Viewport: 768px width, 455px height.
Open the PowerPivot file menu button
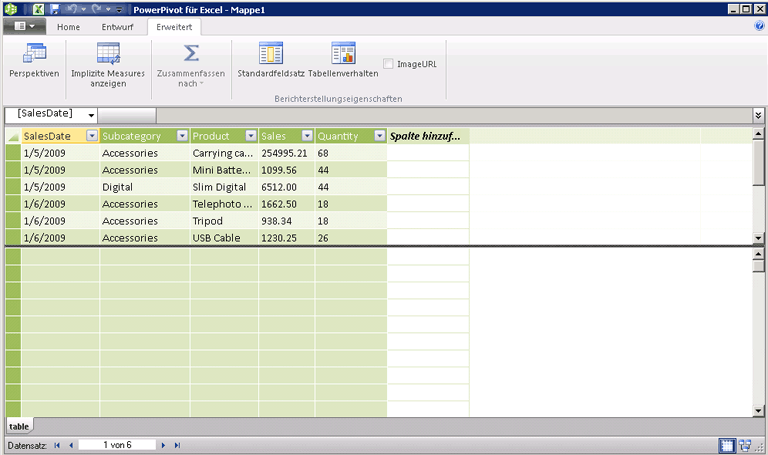[x=24, y=26]
